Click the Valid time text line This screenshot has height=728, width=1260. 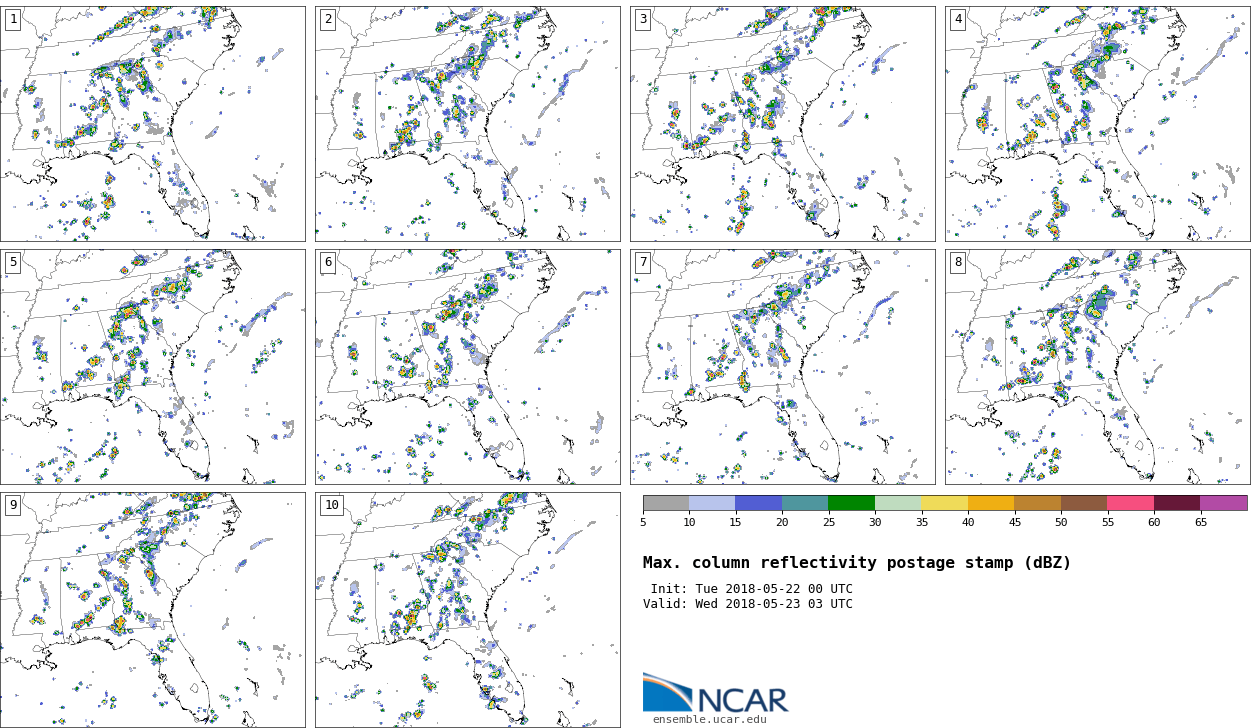pos(748,604)
